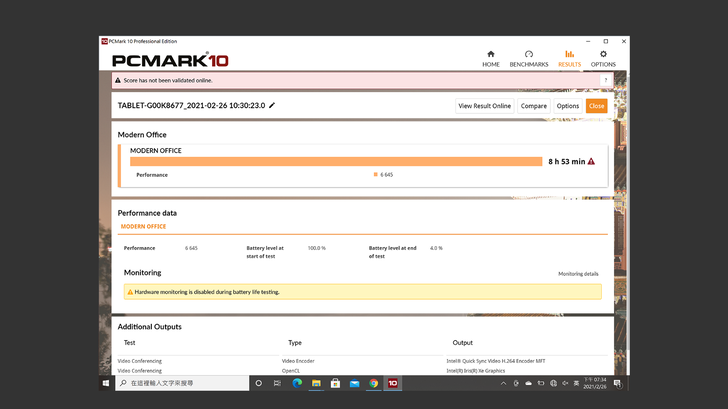Open Task View on the taskbar
Image resolution: width=728 pixels, height=409 pixels.
coord(278,383)
